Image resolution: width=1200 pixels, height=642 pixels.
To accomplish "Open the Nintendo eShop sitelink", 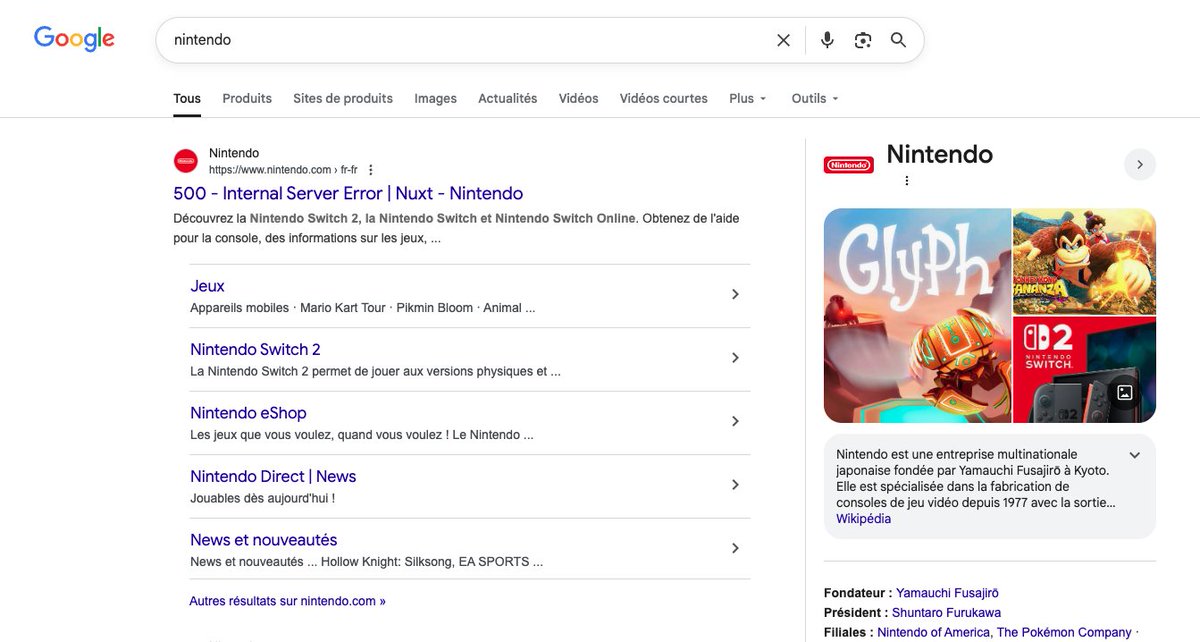I will [x=249, y=413].
